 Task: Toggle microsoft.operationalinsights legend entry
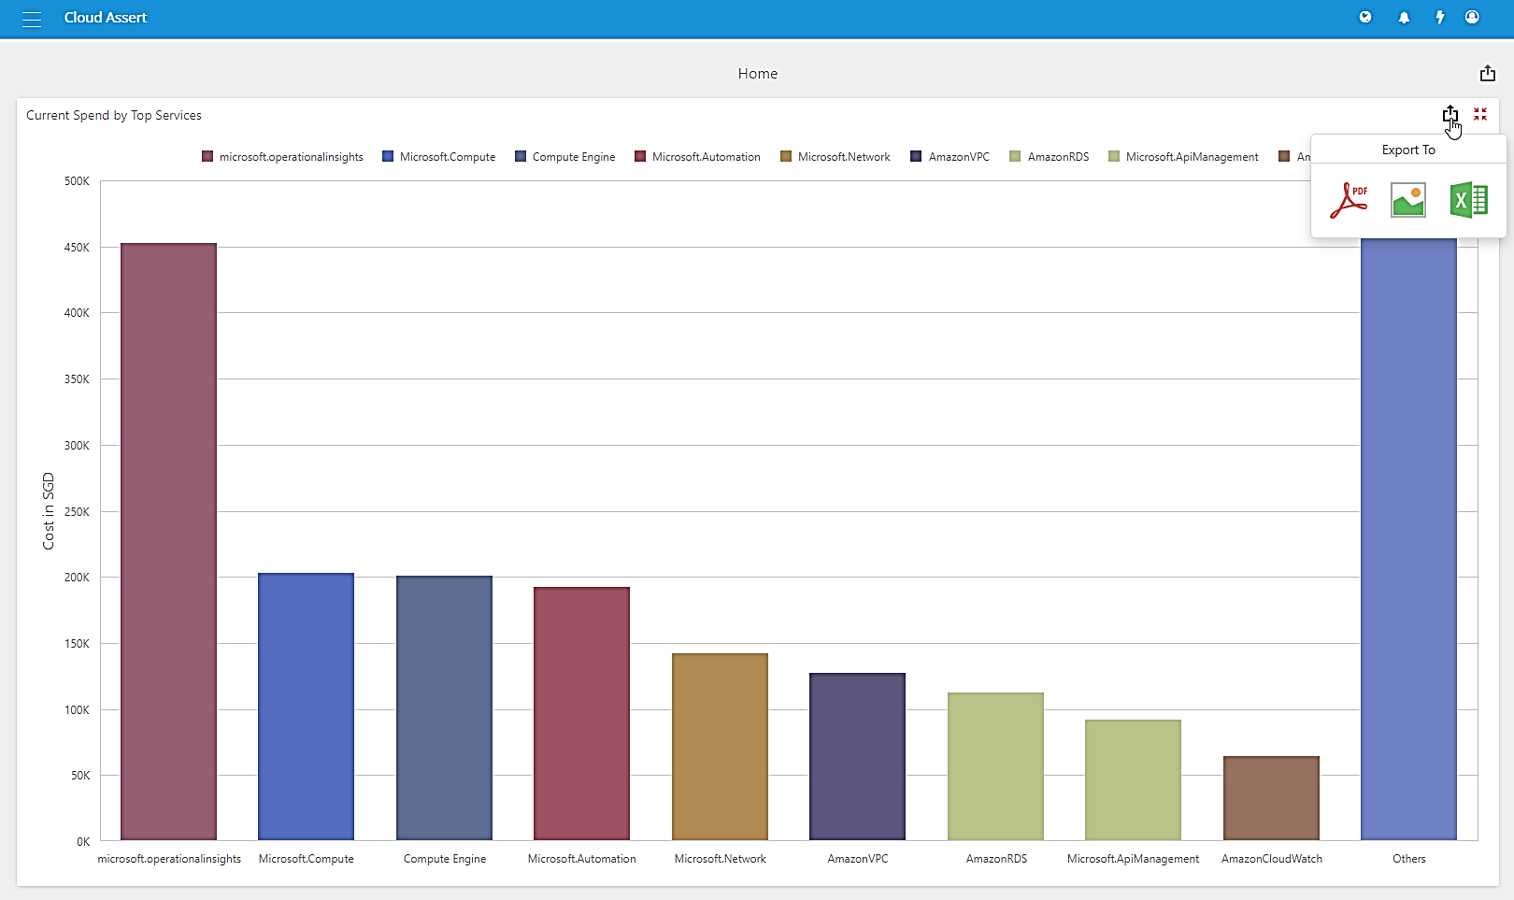(x=282, y=157)
